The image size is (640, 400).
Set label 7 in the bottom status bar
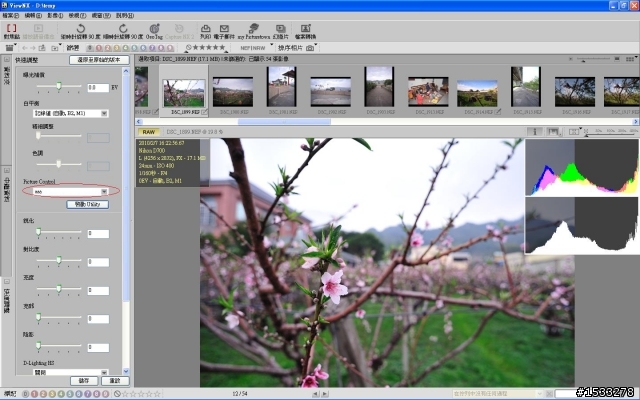click(88, 394)
